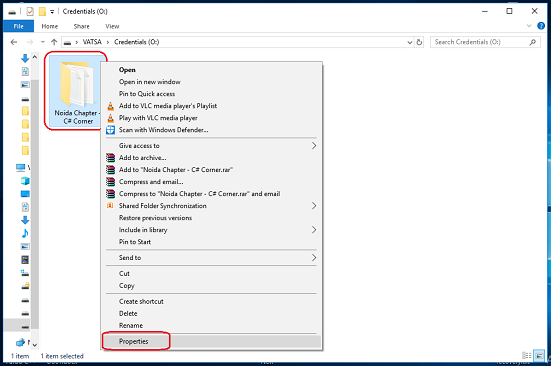The image size is (551, 366).
Task: Choose Create shortcut
Action: coord(212,301)
